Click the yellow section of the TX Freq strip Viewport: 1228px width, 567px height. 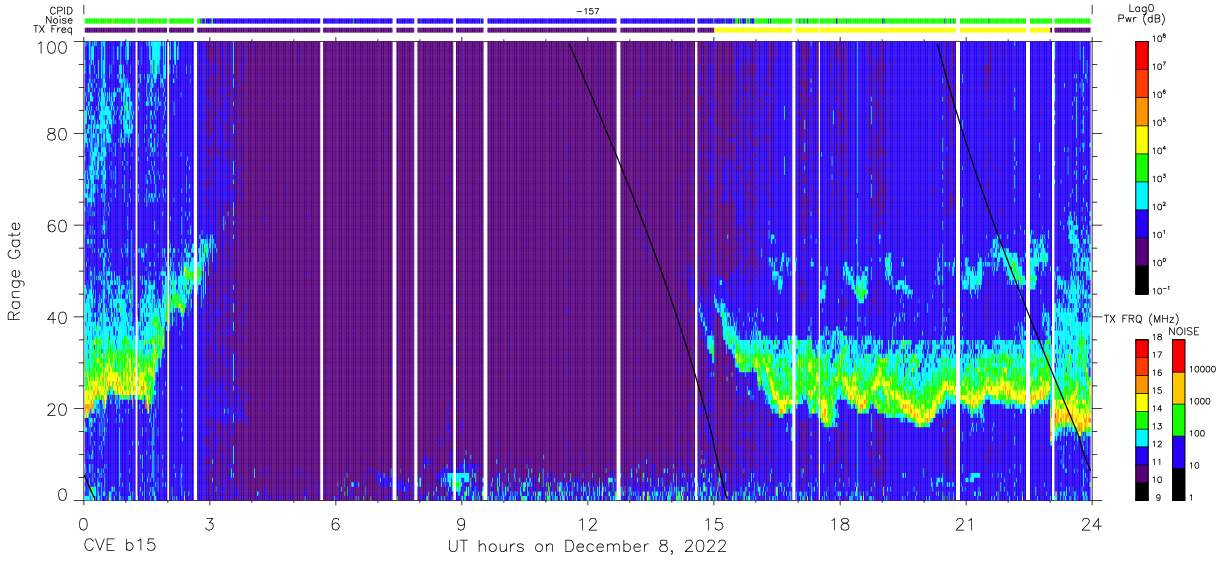882,30
